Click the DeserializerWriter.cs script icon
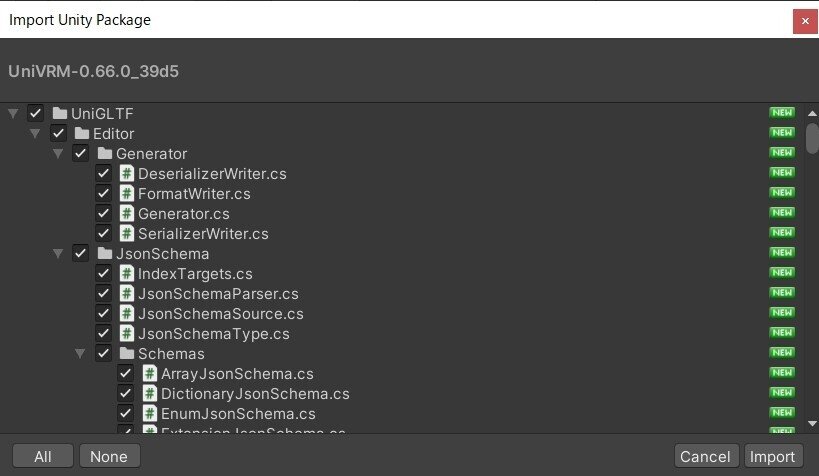The height and width of the screenshot is (476, 819). [x=127, y=173]
